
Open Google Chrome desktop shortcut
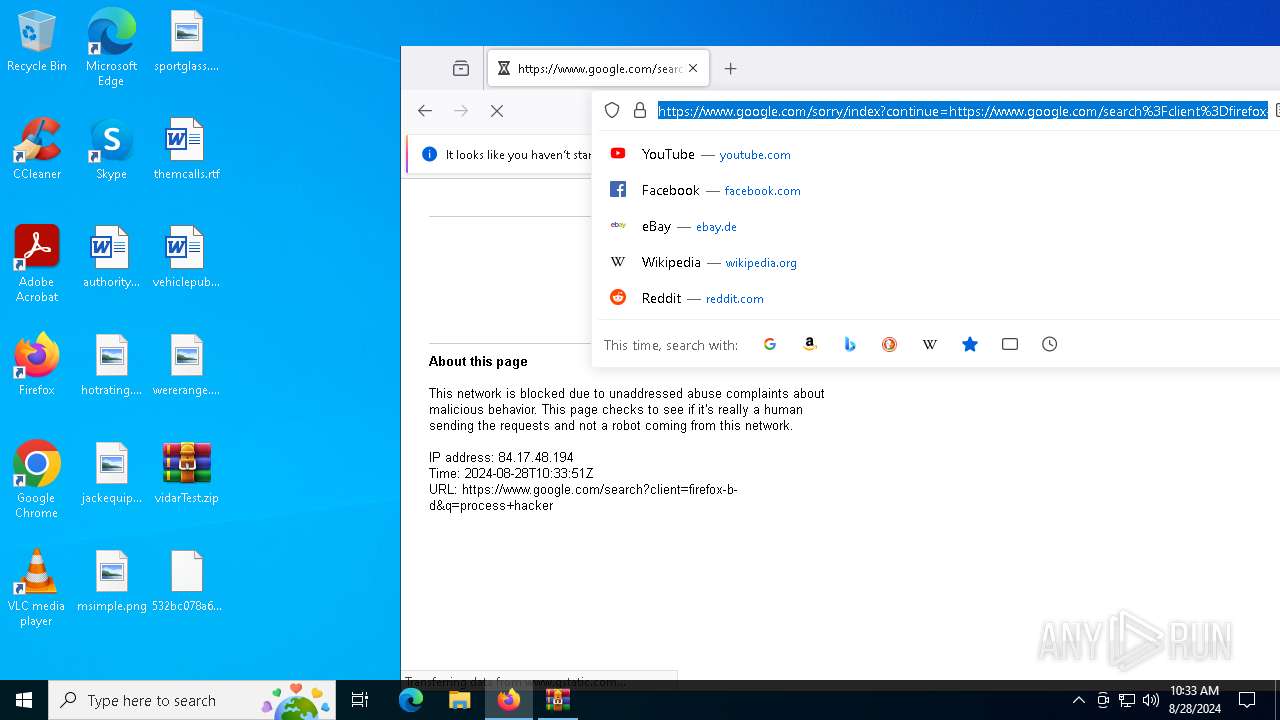37,480
